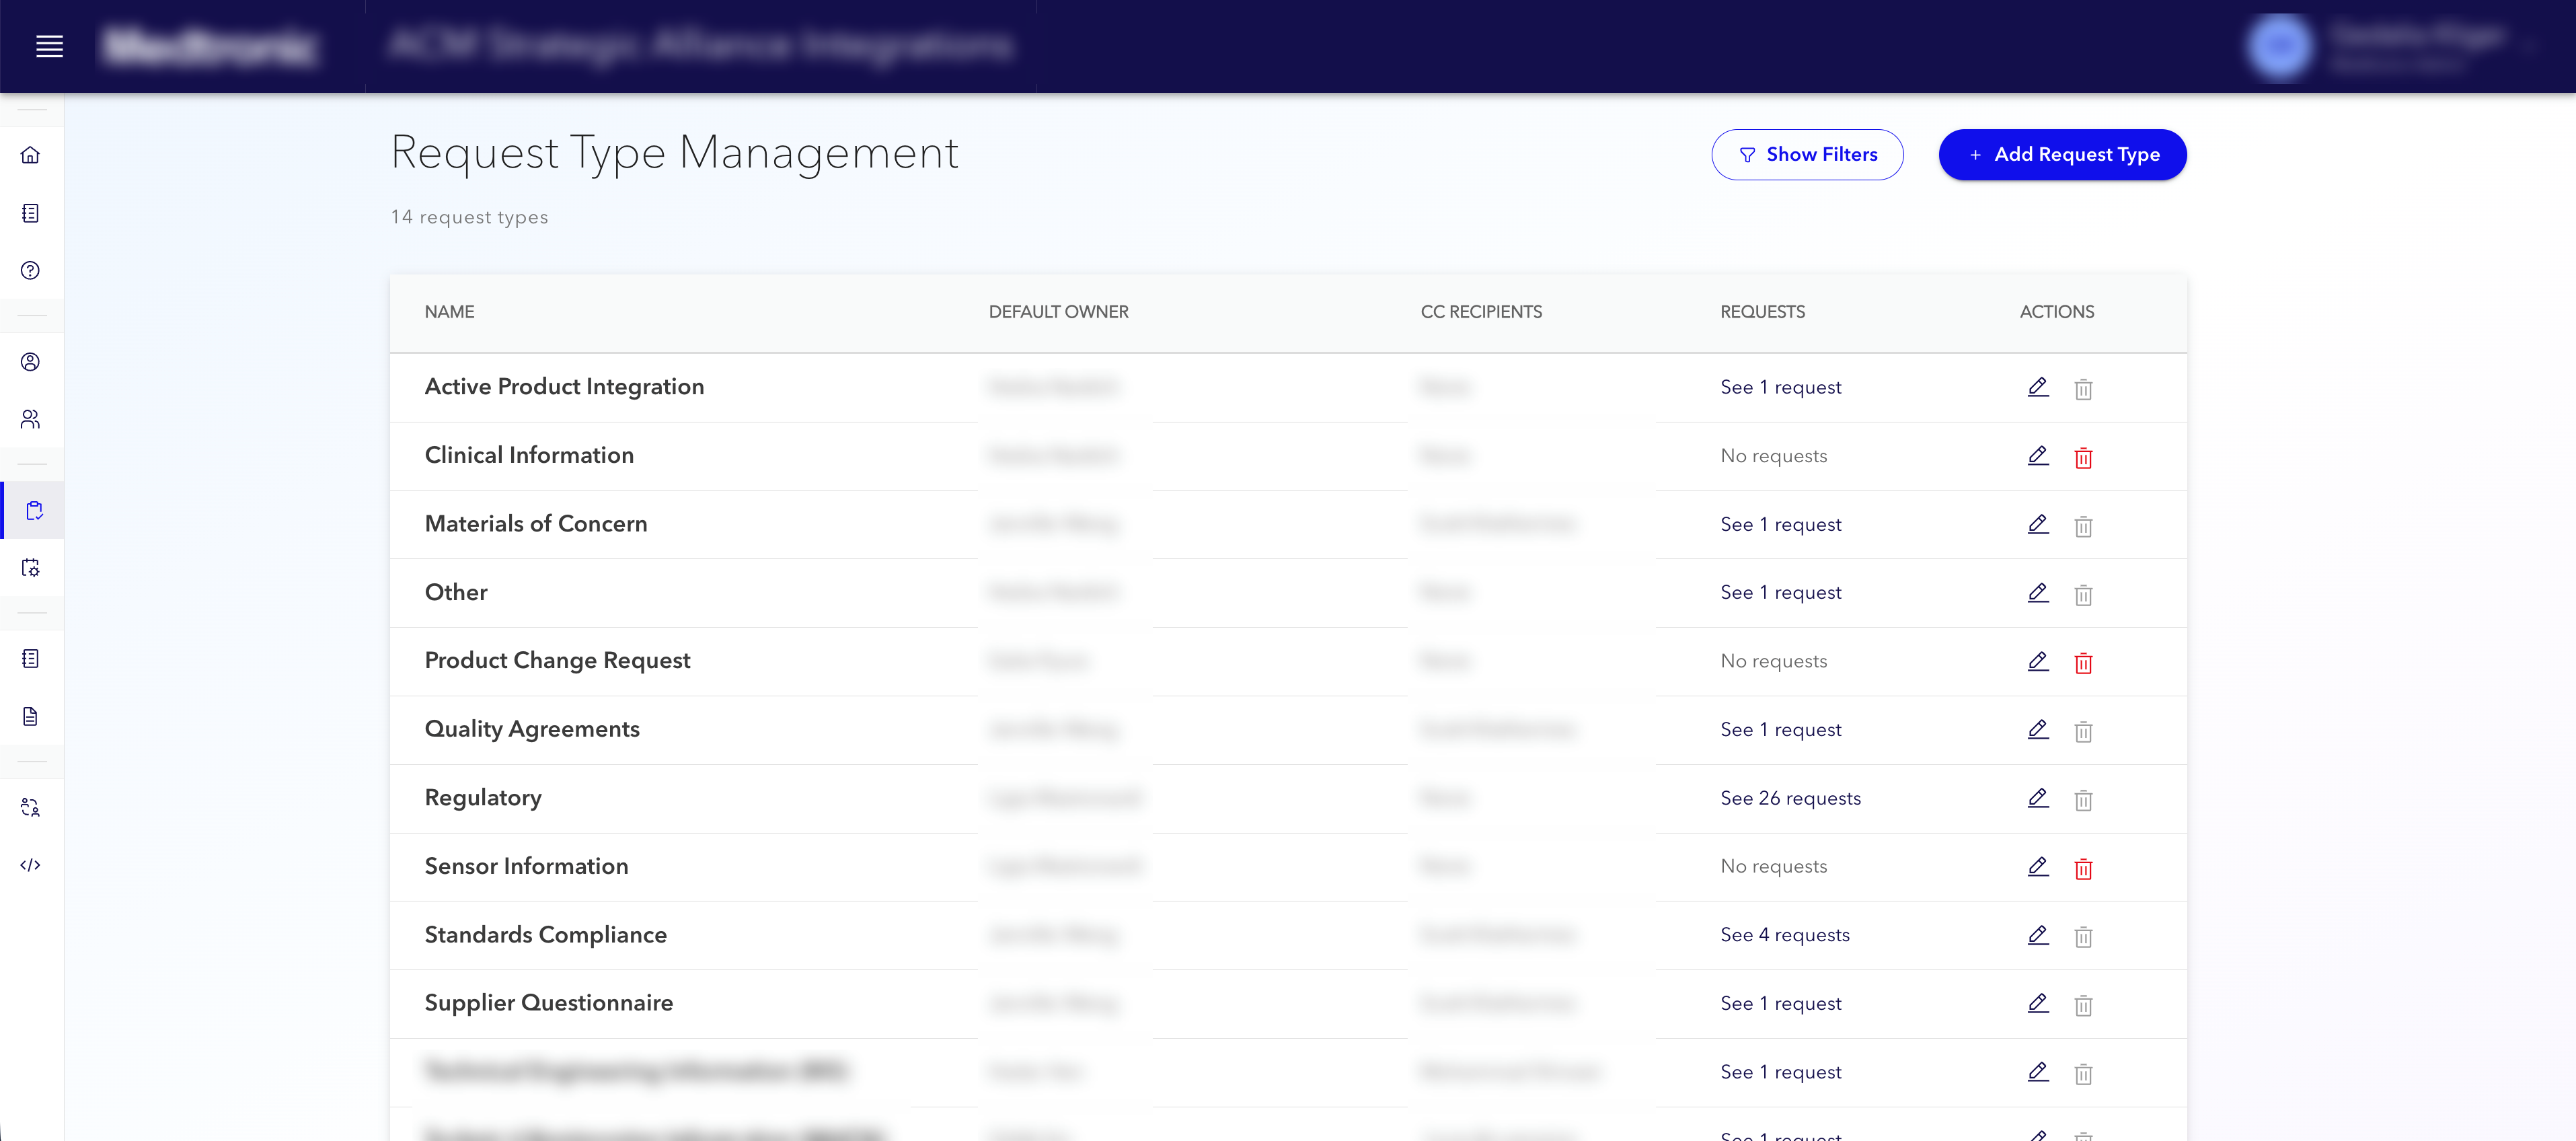Viewport: 2576px width, 1141px height.
Task: Edit the Supplier Questionnaire request type
Action: tap(2038, 1004)
